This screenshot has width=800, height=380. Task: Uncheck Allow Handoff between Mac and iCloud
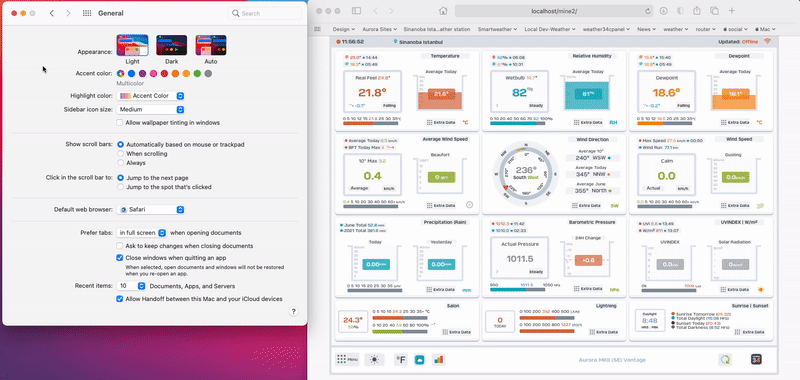pos(119,299)
